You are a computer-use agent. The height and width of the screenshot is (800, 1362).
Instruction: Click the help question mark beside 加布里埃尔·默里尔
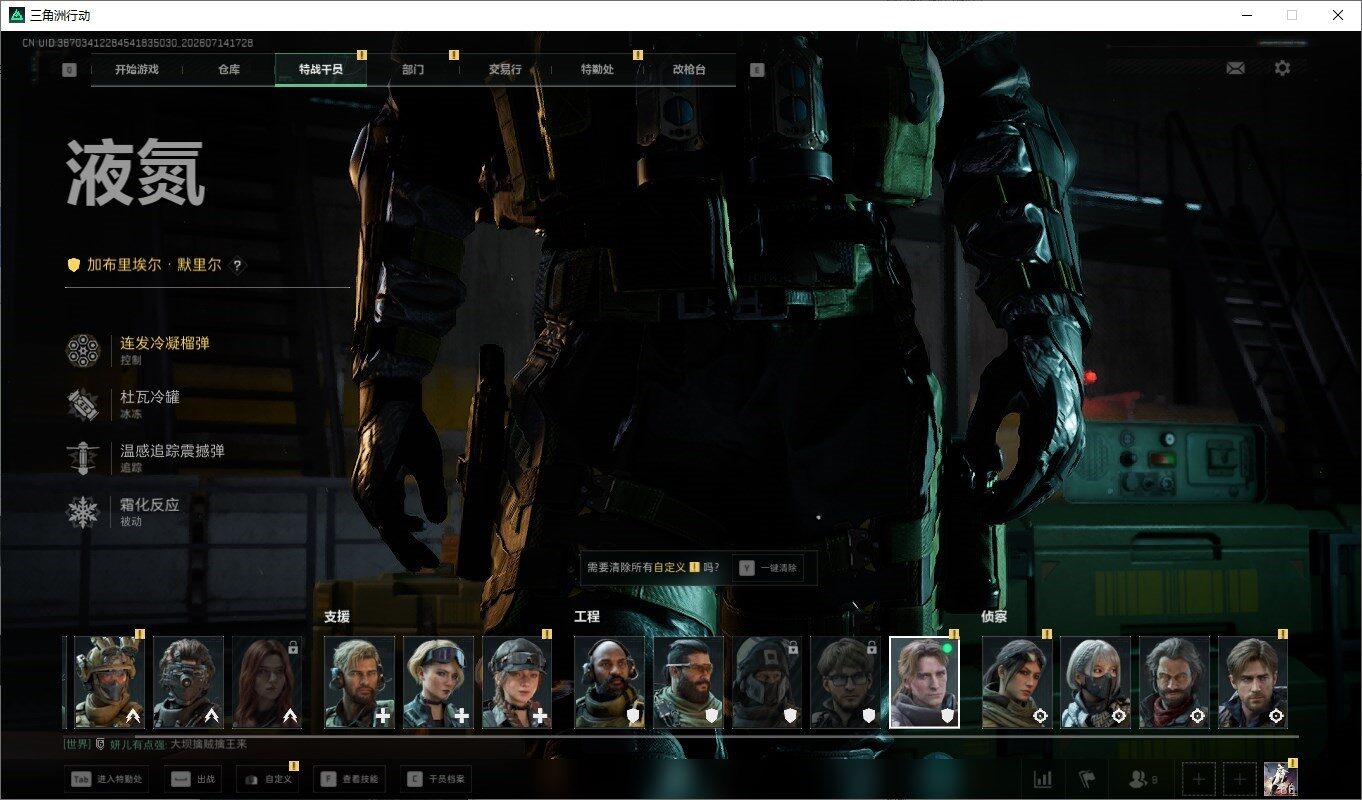click(x=238, y=265)
